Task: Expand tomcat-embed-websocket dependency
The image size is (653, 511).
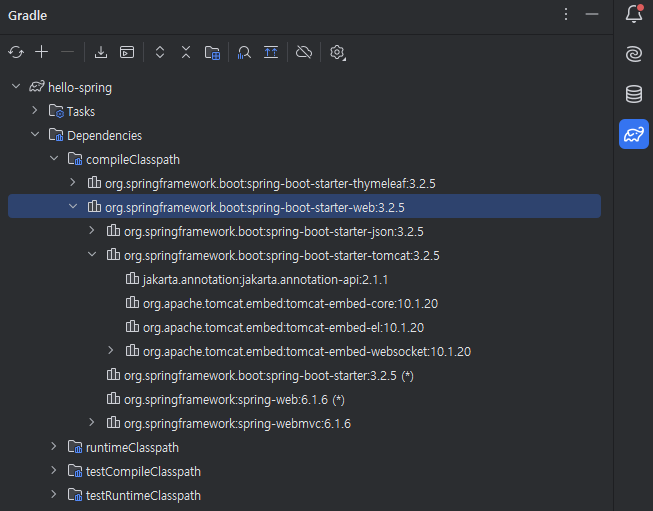Action: tap(111, 350)
